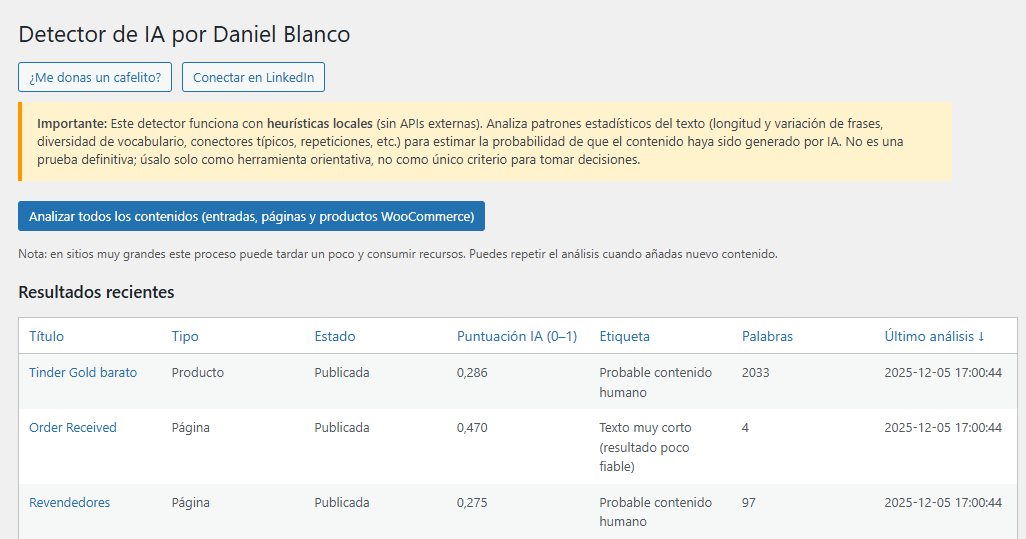Click 'Publicada' status in Tinder Gold row

click(342, 372)
